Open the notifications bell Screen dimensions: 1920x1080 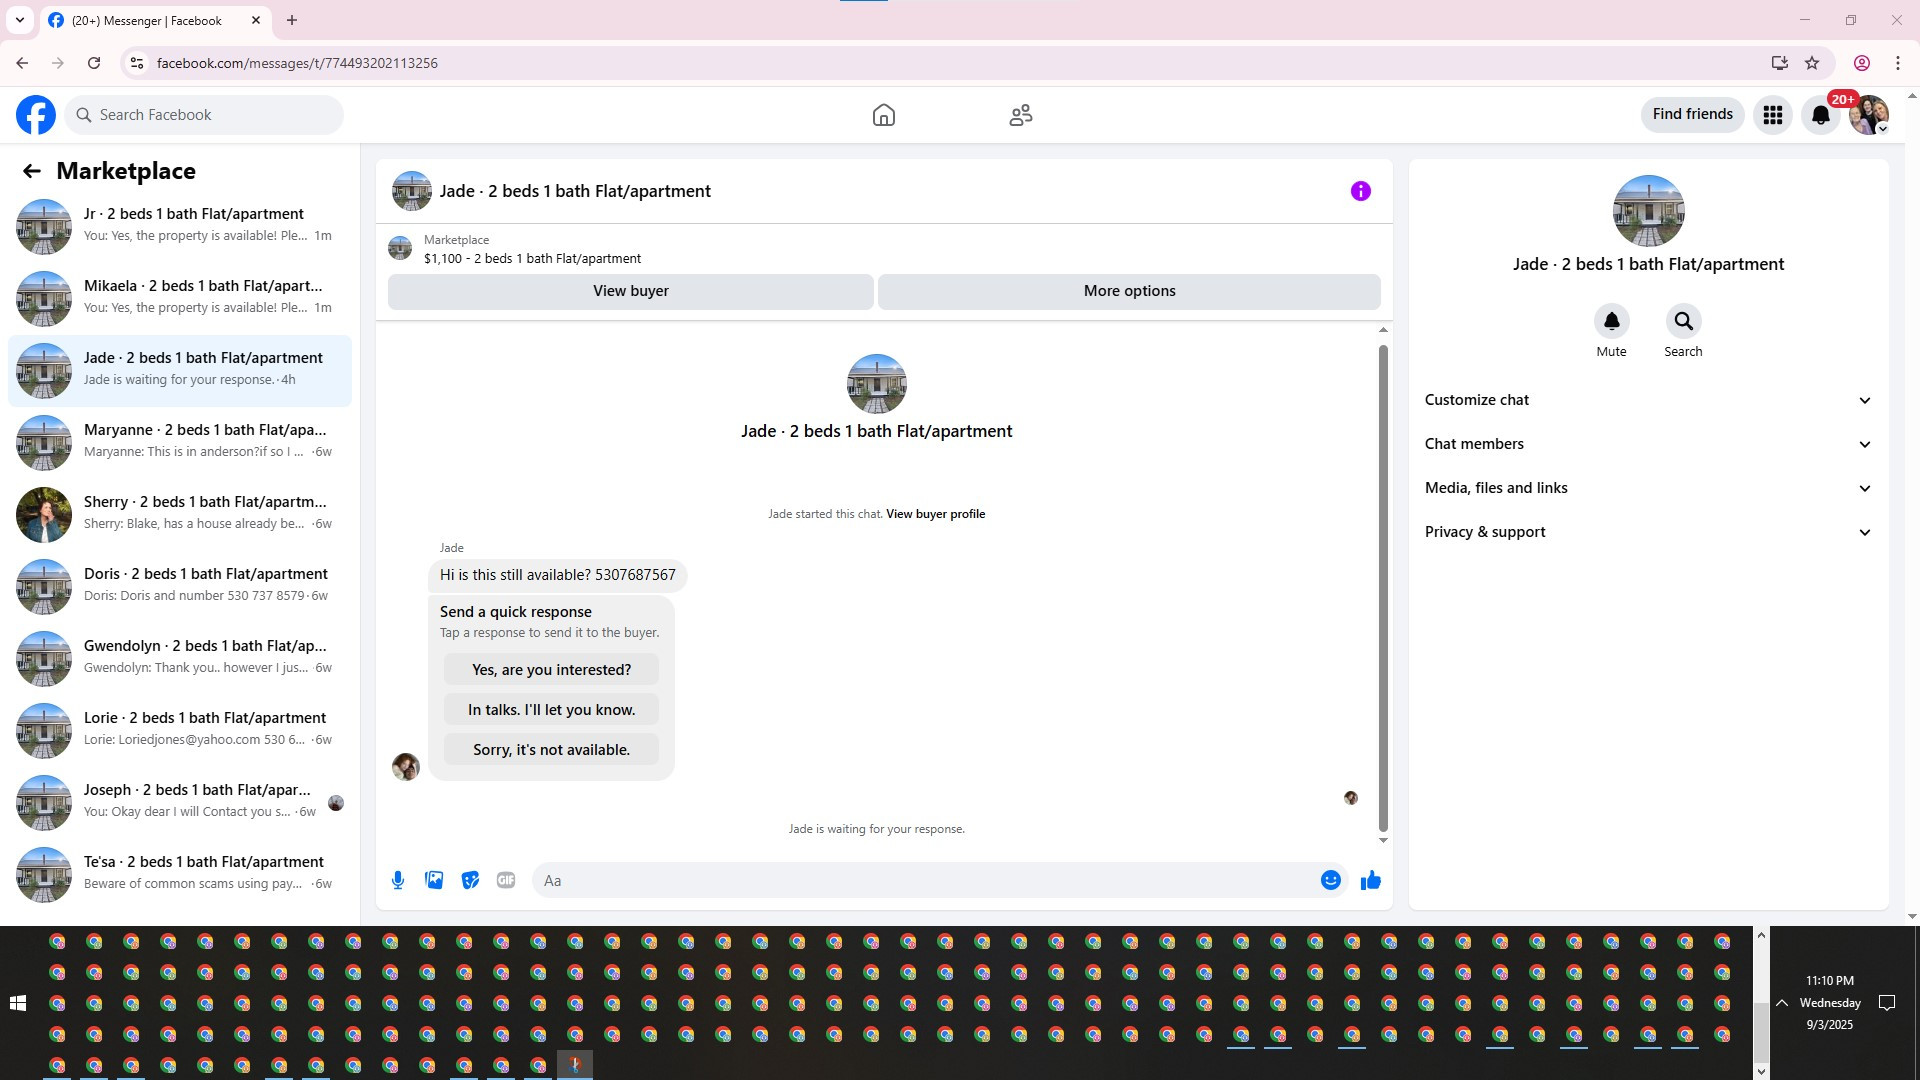point(1821,115)
